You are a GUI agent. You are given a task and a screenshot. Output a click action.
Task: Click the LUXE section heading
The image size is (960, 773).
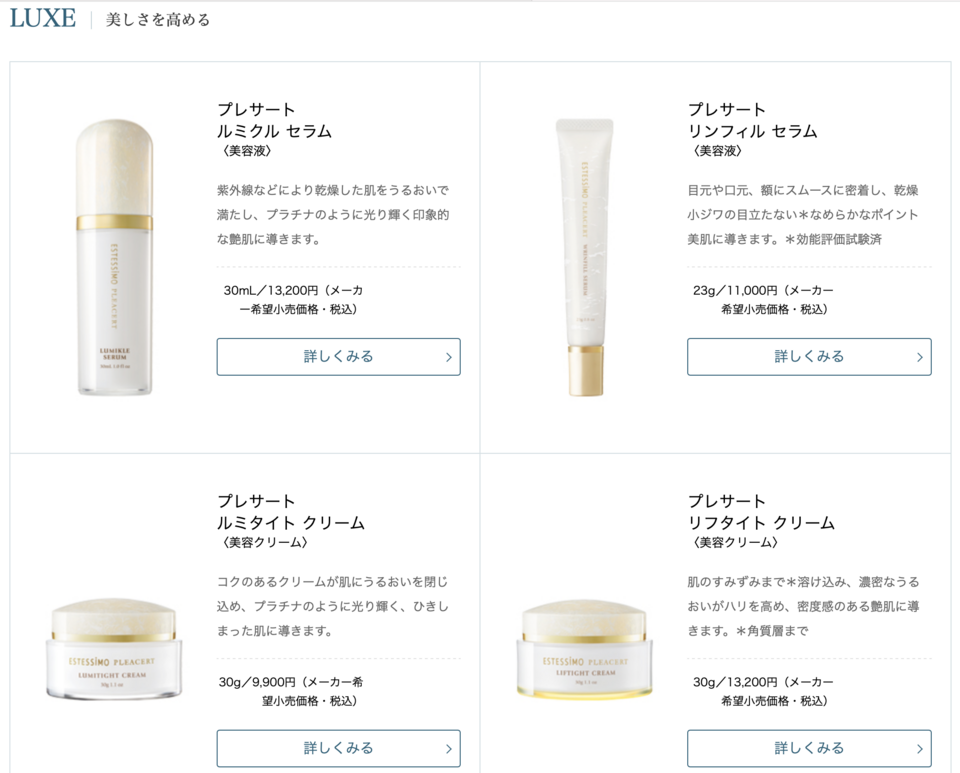point(43,18)
